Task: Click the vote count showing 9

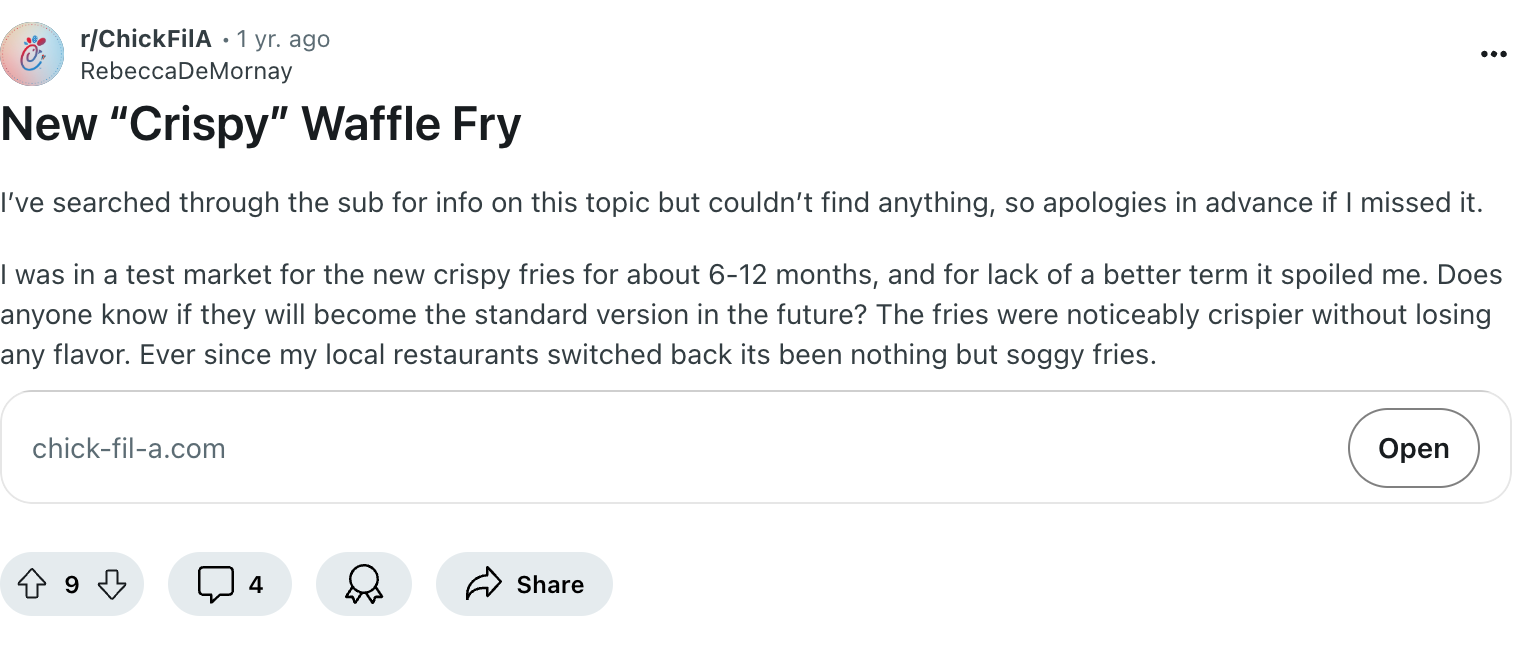Action: 72,584
